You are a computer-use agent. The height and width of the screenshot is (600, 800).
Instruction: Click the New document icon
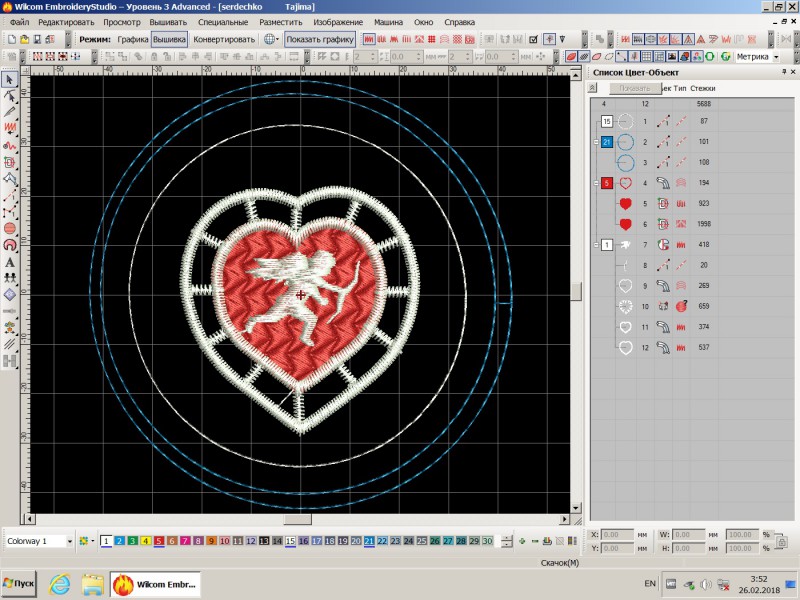(11, 39)
